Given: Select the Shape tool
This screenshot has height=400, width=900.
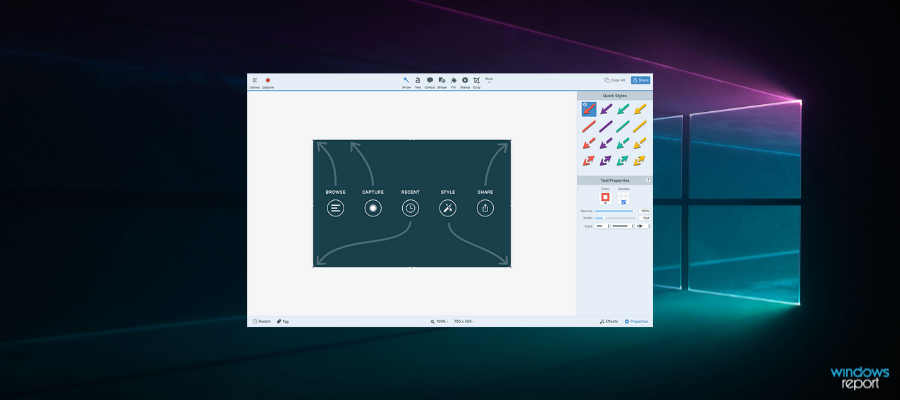Looking at the screenshot, I should pyautogui.click(x=442, y=83).
